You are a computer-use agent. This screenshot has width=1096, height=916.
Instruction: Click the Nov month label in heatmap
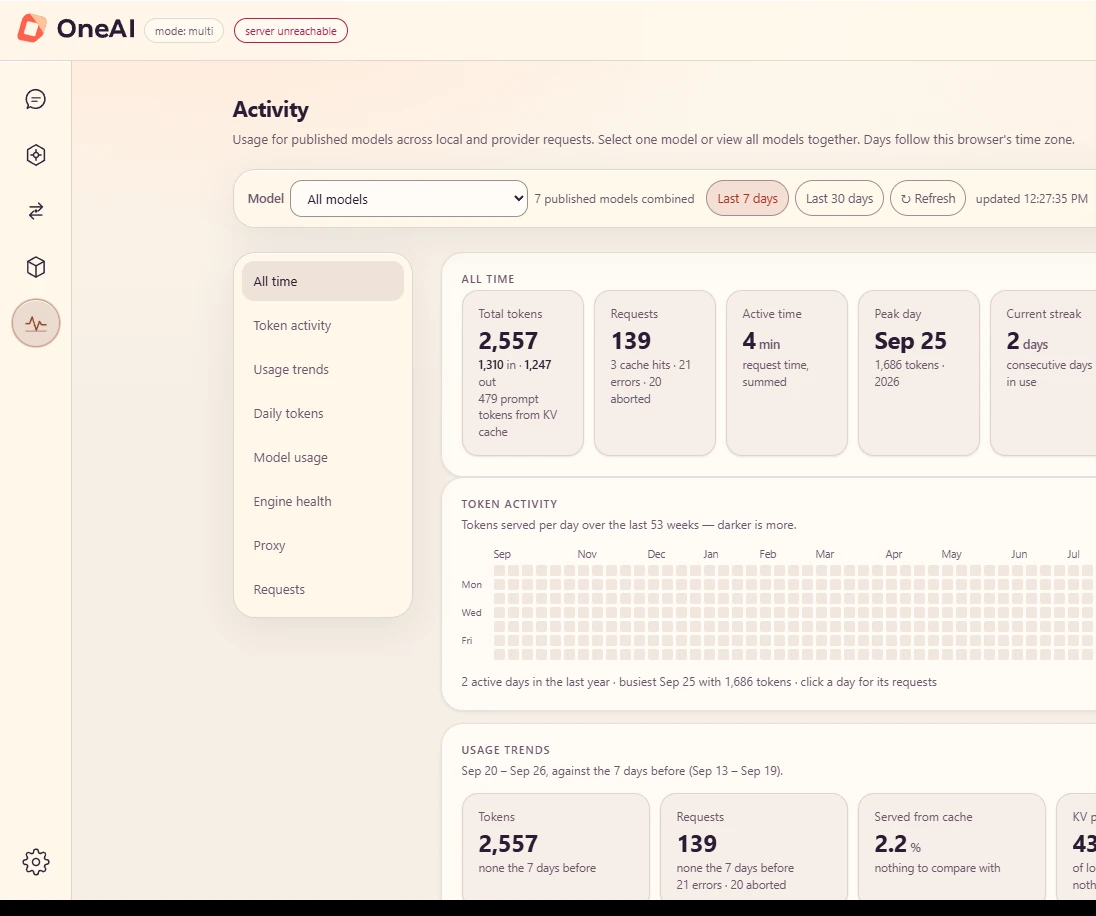pos(587,554)
